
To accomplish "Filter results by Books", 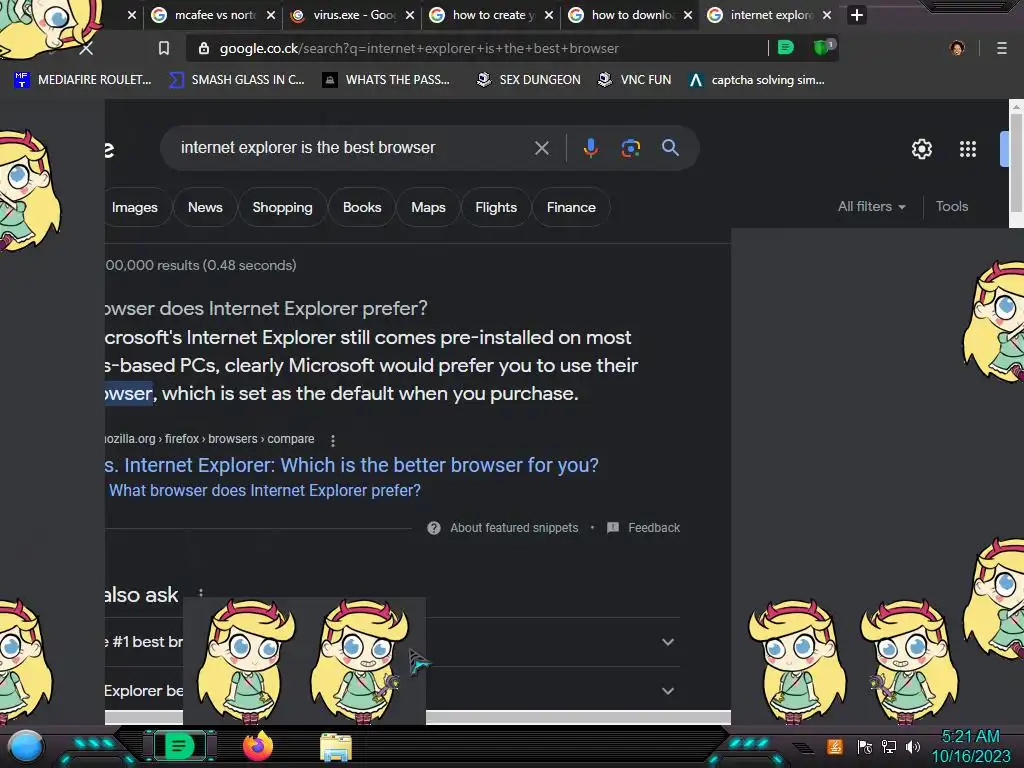I will click(362, 207).
